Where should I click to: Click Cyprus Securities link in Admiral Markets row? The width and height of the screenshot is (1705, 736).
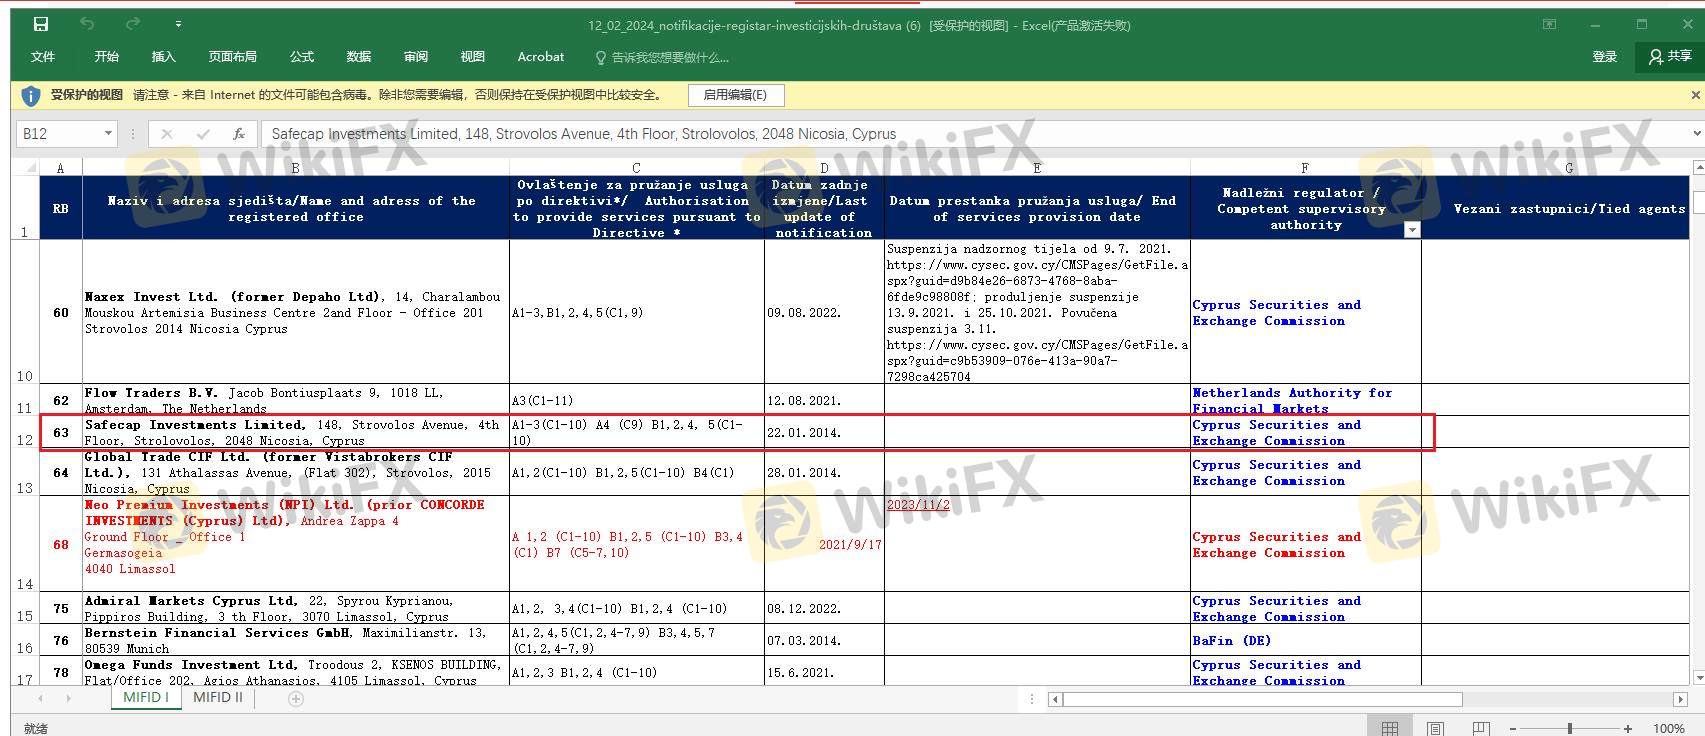[1276, 608]
